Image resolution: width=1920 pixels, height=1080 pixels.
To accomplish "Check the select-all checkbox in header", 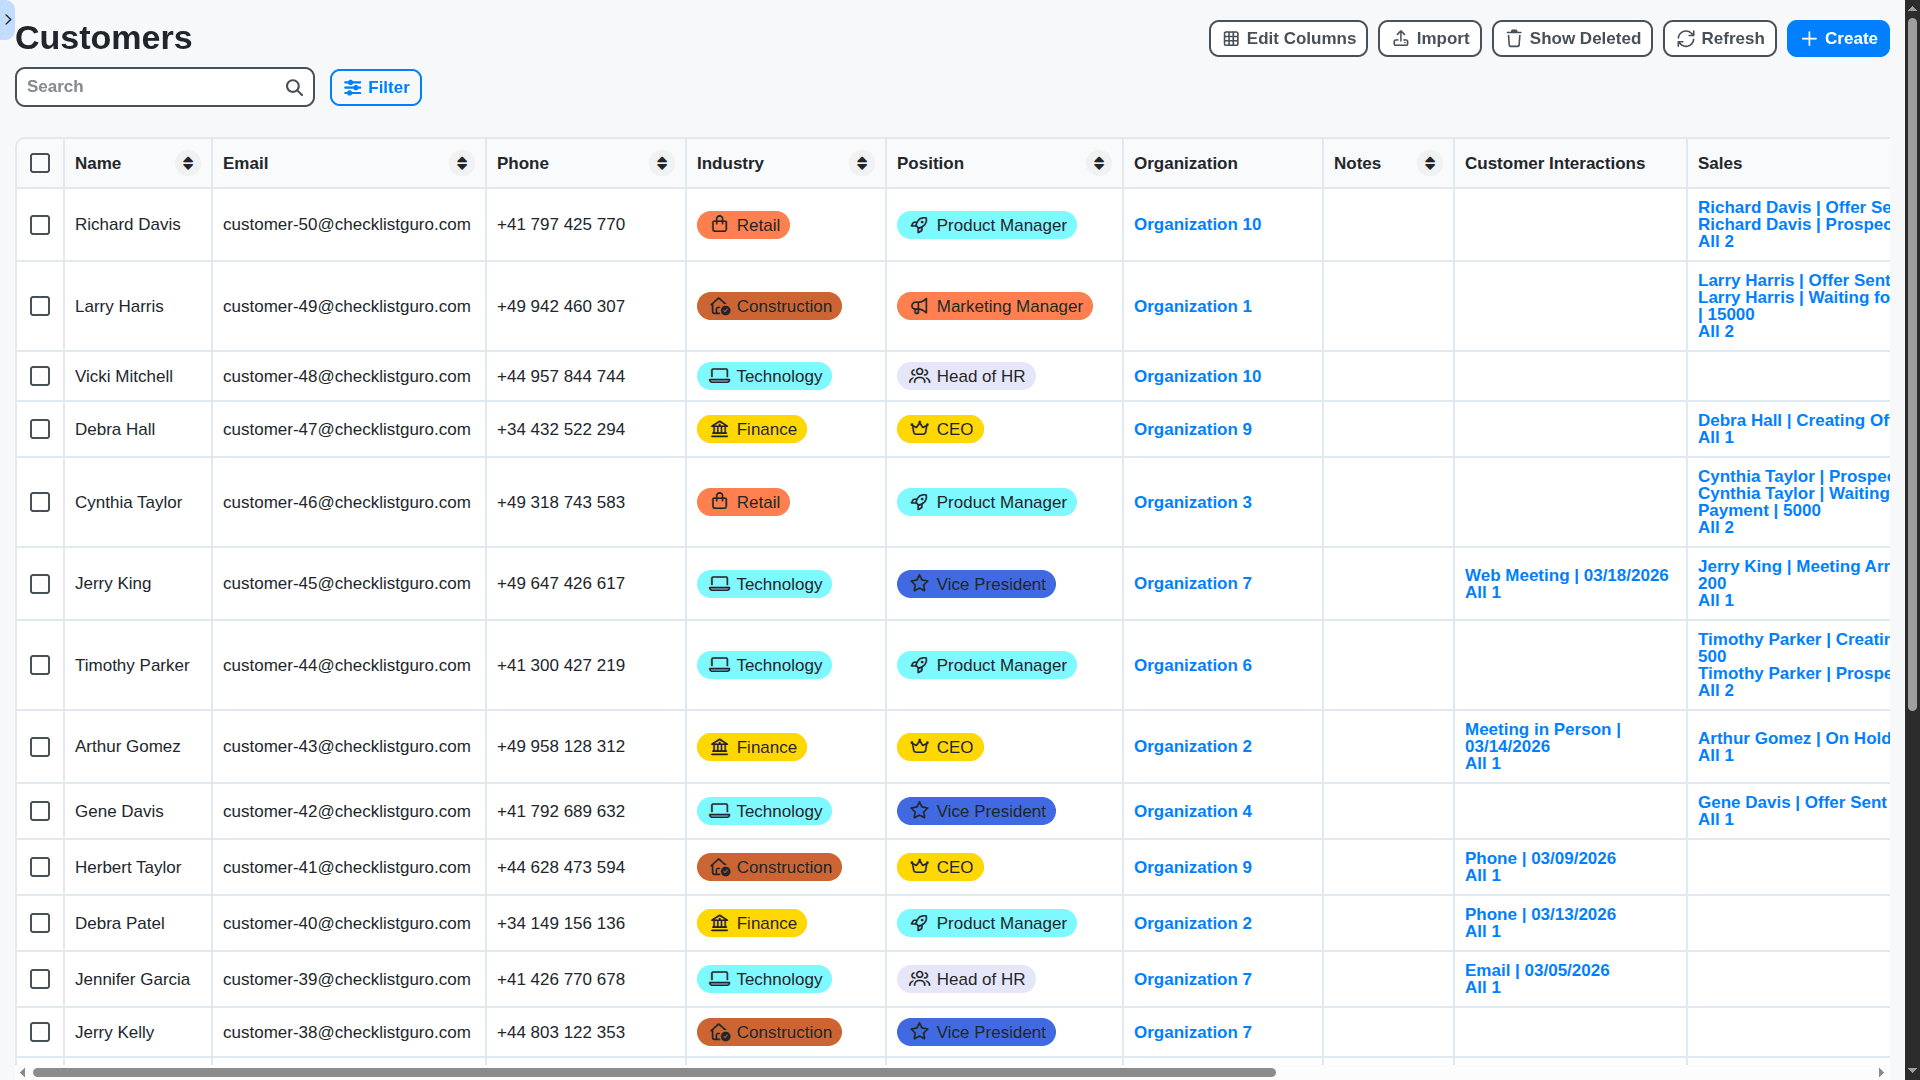I will click(x=40, y=163).
